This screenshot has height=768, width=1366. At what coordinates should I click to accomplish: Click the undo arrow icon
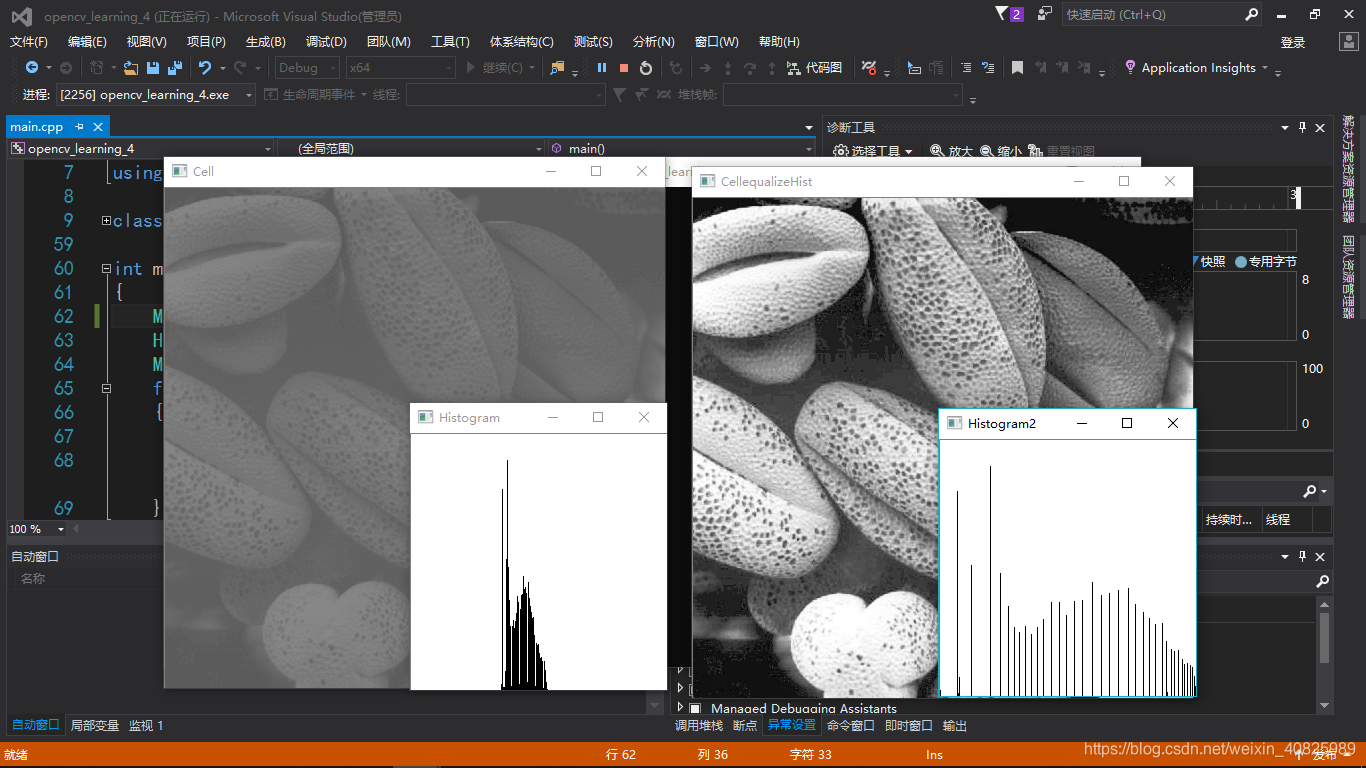tap(205, 68)
